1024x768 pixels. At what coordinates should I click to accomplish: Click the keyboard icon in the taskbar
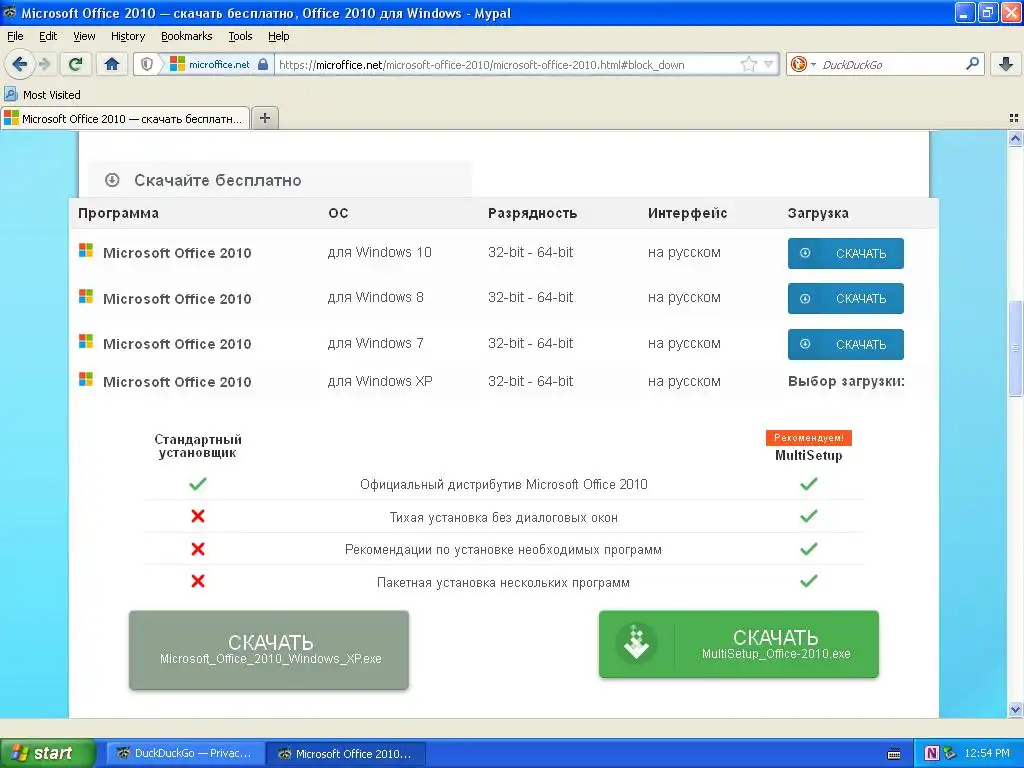[x=894, y=754]
